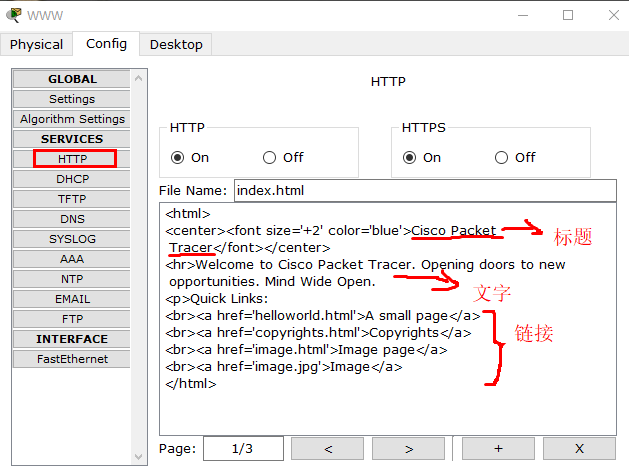Click the copyrights.html line in editor
This screenshot has height=470, width=629.
[318, 333]
